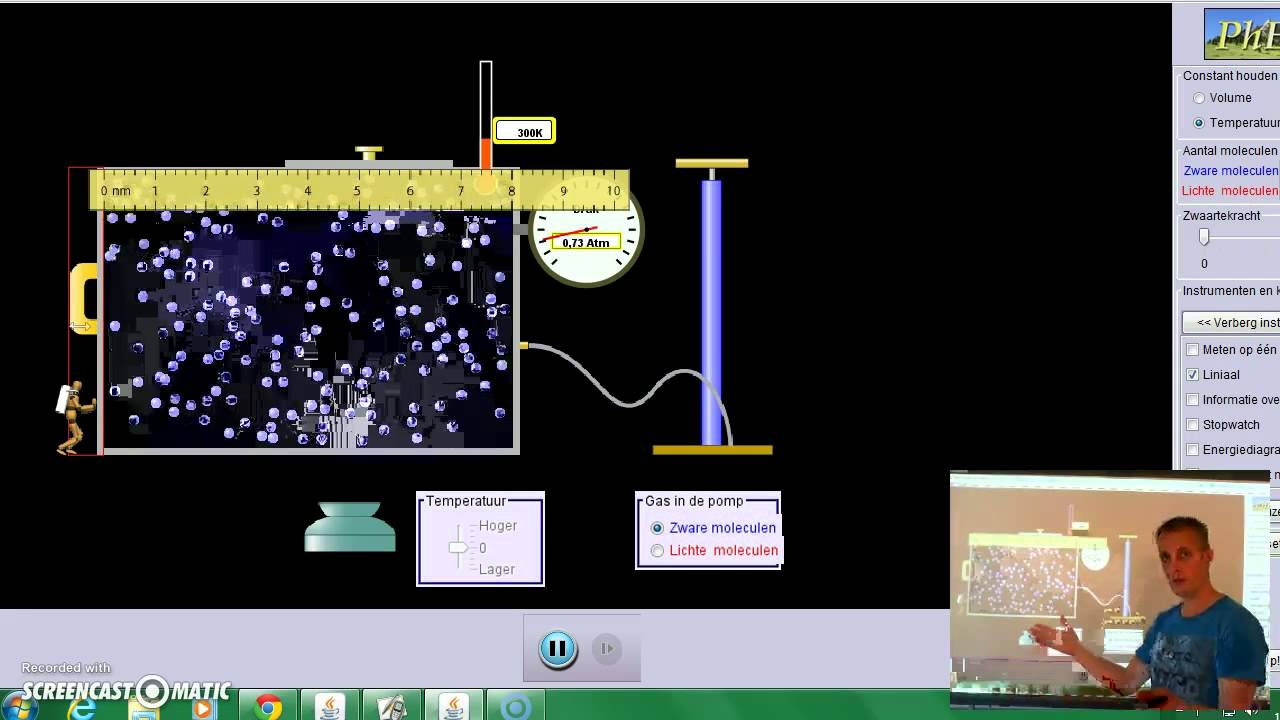Click the Zwaartekracht slider thumb
Viewport: 1280px width, 720px height.
1204,237
